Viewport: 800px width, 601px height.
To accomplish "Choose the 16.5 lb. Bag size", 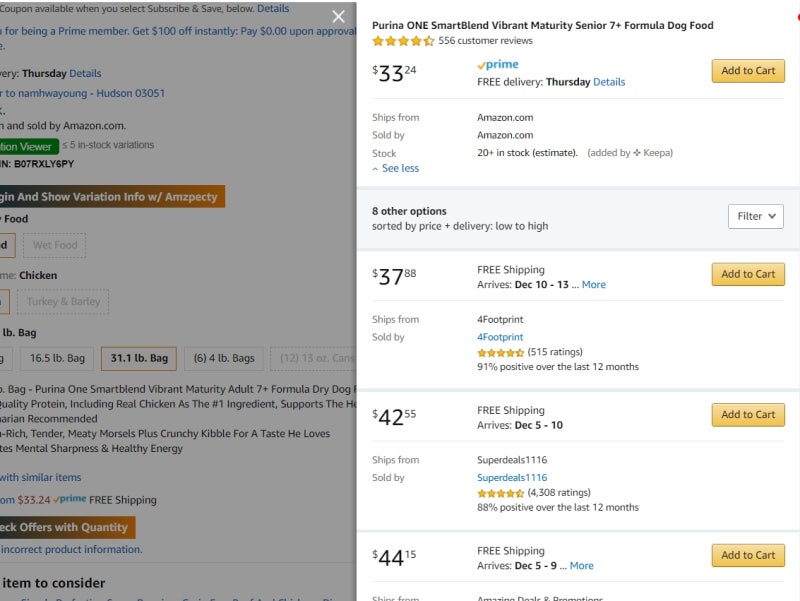I will (x=58, y=358).
